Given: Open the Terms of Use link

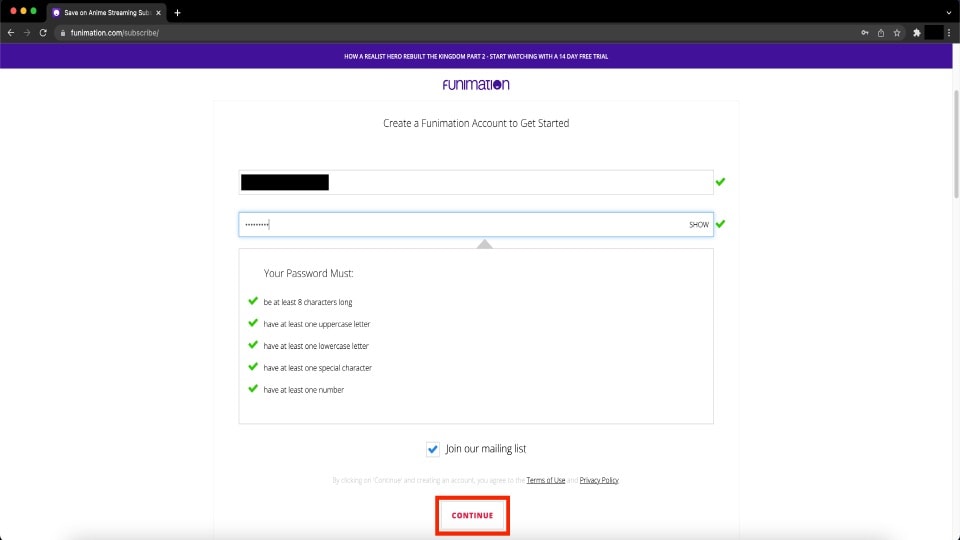Looking at the screenshot, I should coord(546,480).
